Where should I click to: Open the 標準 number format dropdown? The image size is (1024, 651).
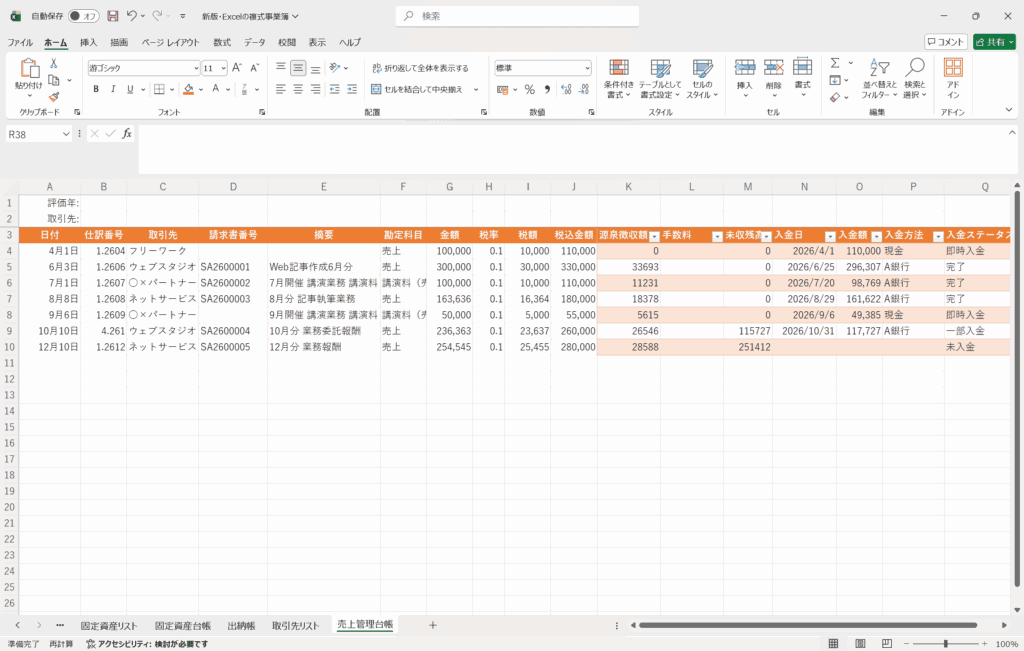click(x=587, y=68)
